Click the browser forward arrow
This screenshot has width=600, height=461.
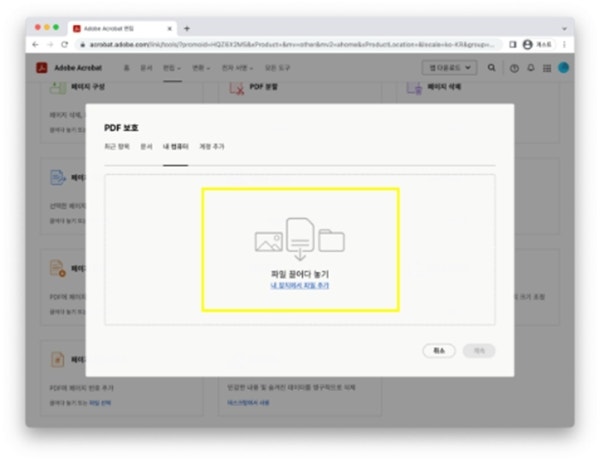pyautogui.click(x=50, y=45)
